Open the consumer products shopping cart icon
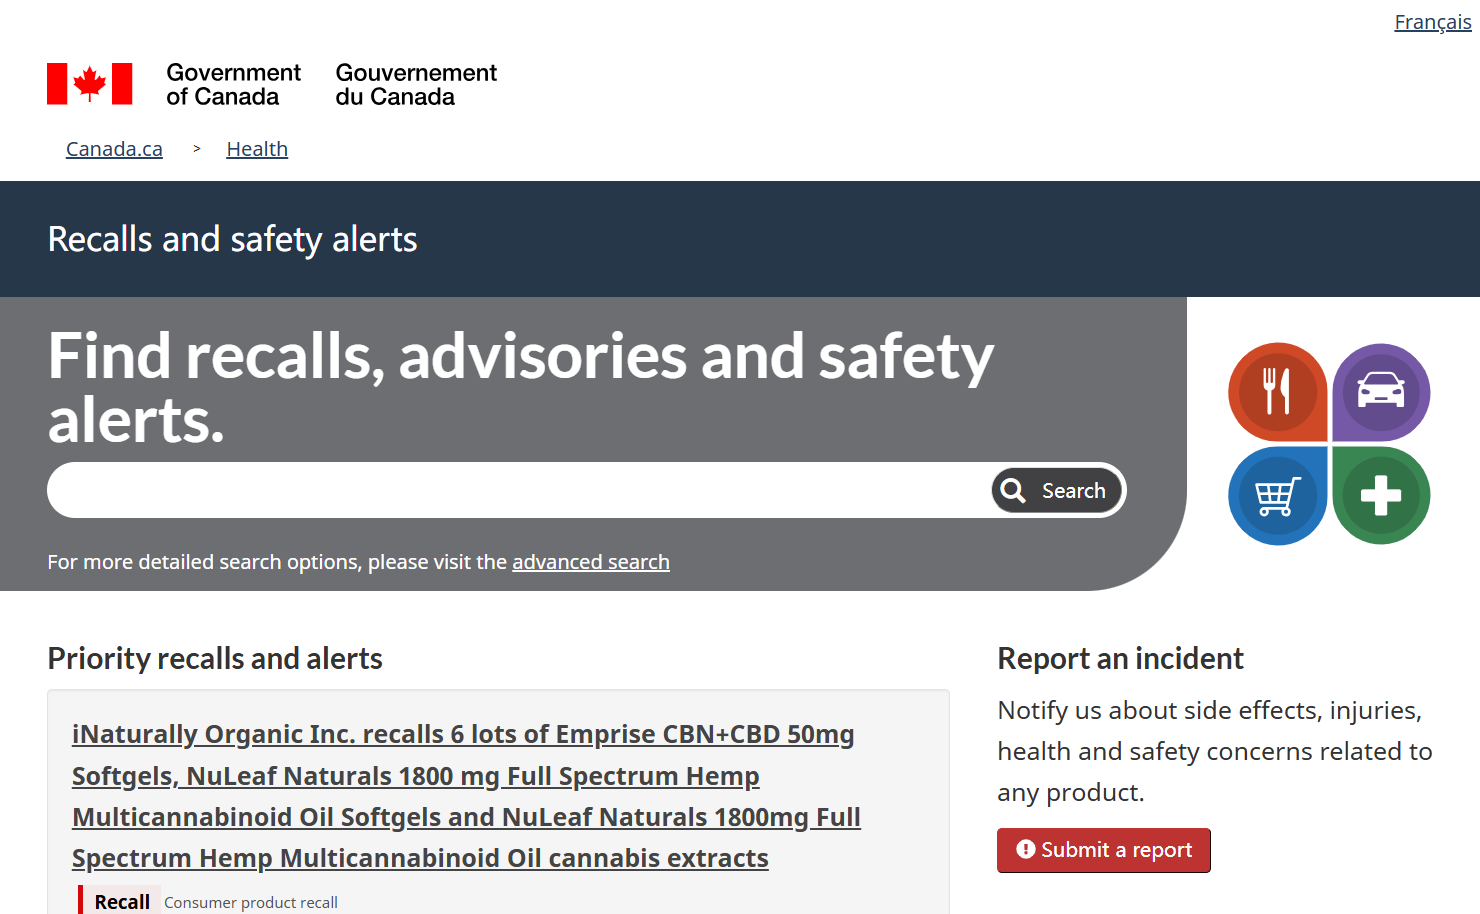 pos(1277,496)
